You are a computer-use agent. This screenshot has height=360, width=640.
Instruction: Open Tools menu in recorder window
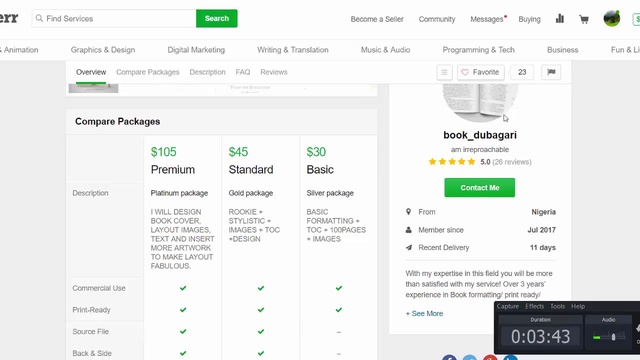pyautogui.click(x=558, y=306)
